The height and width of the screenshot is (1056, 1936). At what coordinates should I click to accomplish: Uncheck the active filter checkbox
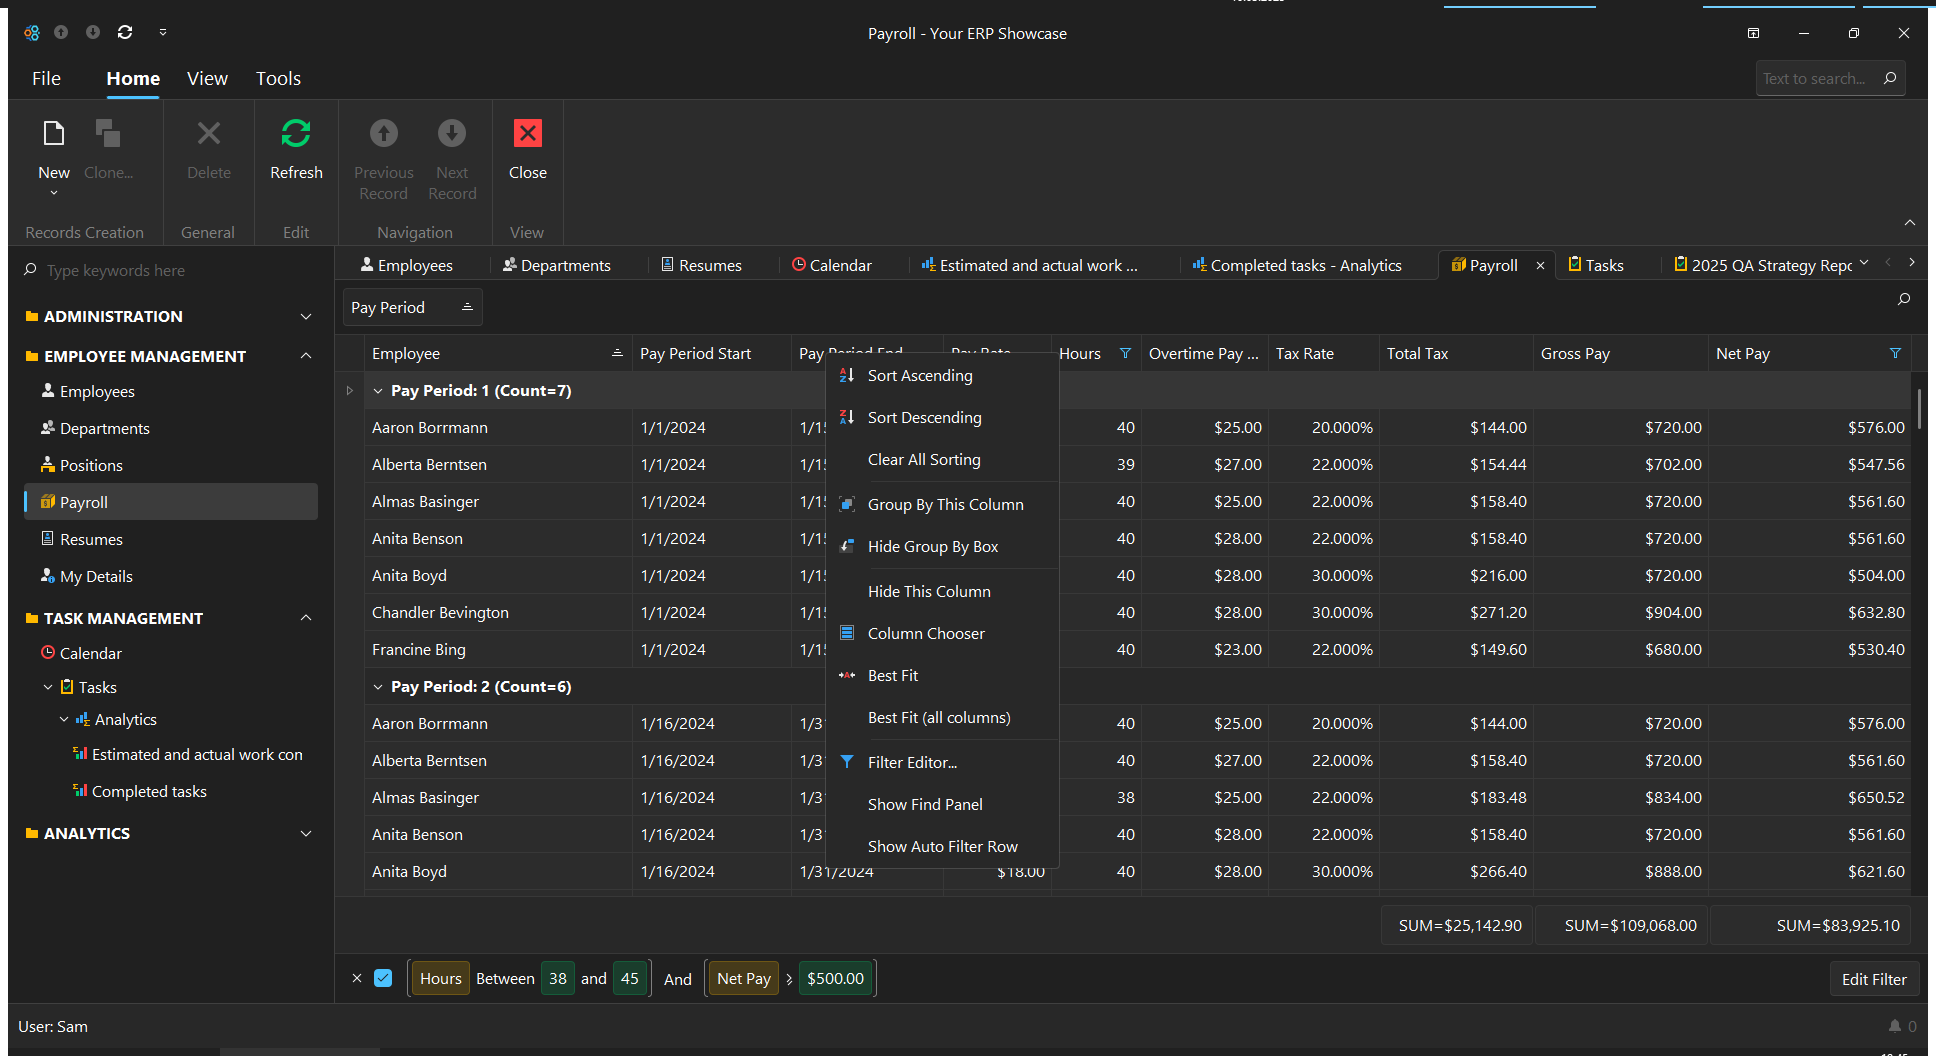383,978
